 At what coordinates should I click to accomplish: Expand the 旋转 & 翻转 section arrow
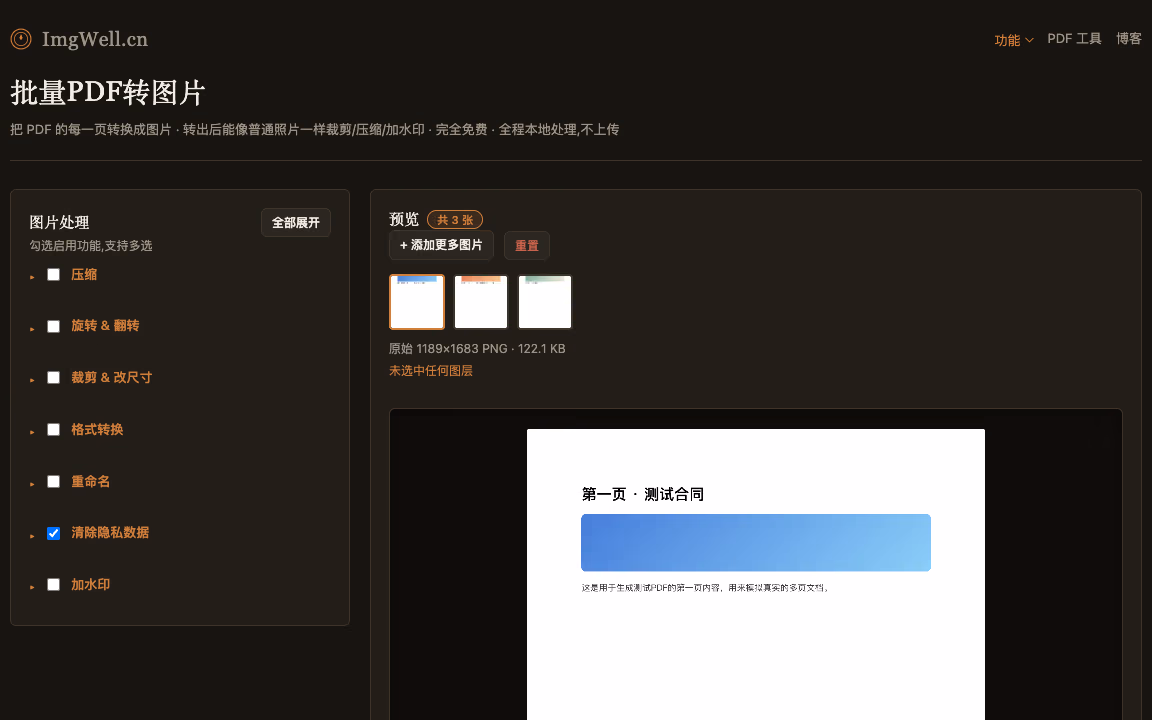pyautogui.click(x=32, y=328)
